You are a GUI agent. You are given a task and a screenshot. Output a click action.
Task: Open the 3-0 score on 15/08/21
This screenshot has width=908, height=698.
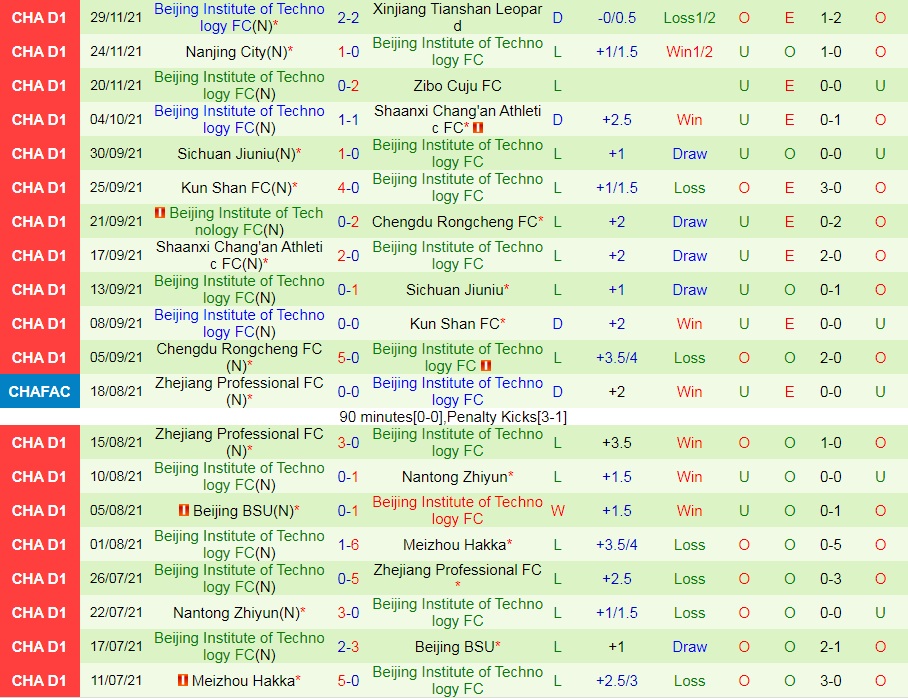(348, 443)
